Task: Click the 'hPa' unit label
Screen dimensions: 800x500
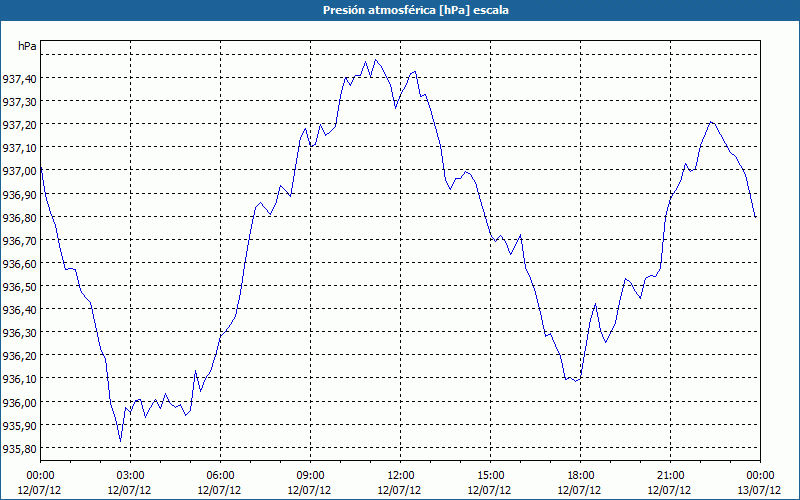Action: [27, 46]
